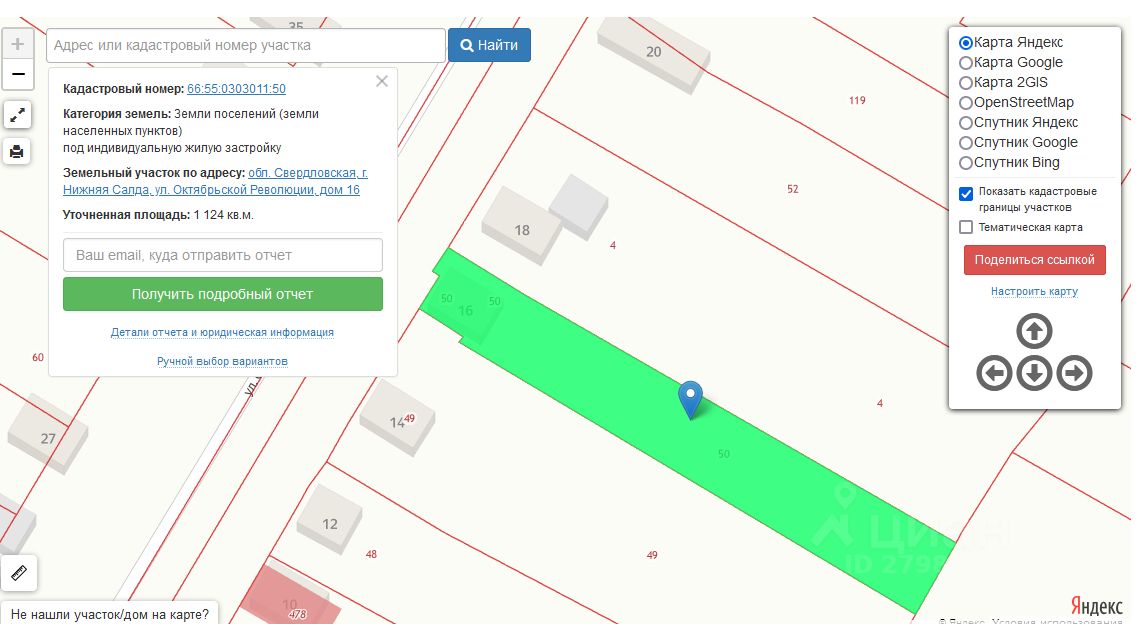The height and width of the screenshot is (624, 1138).
Task: Focus the address or cadastral number field
Action: 246,45
